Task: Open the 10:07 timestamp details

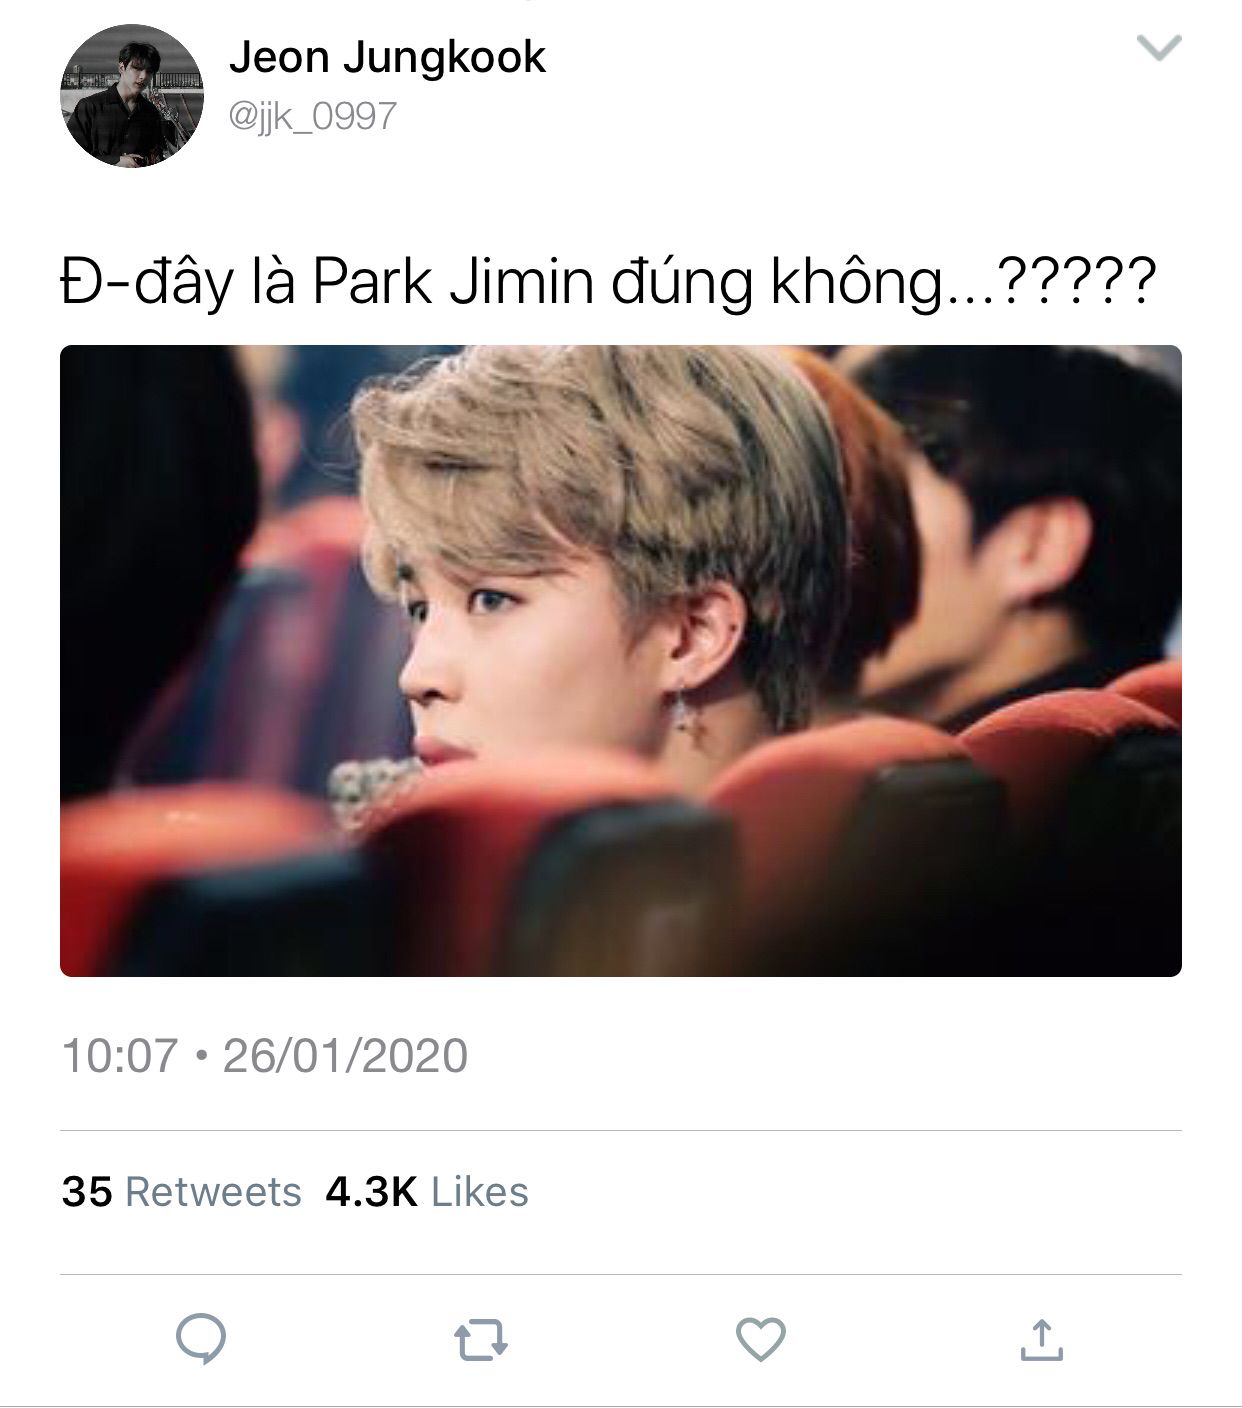Action: [120, 1056]
